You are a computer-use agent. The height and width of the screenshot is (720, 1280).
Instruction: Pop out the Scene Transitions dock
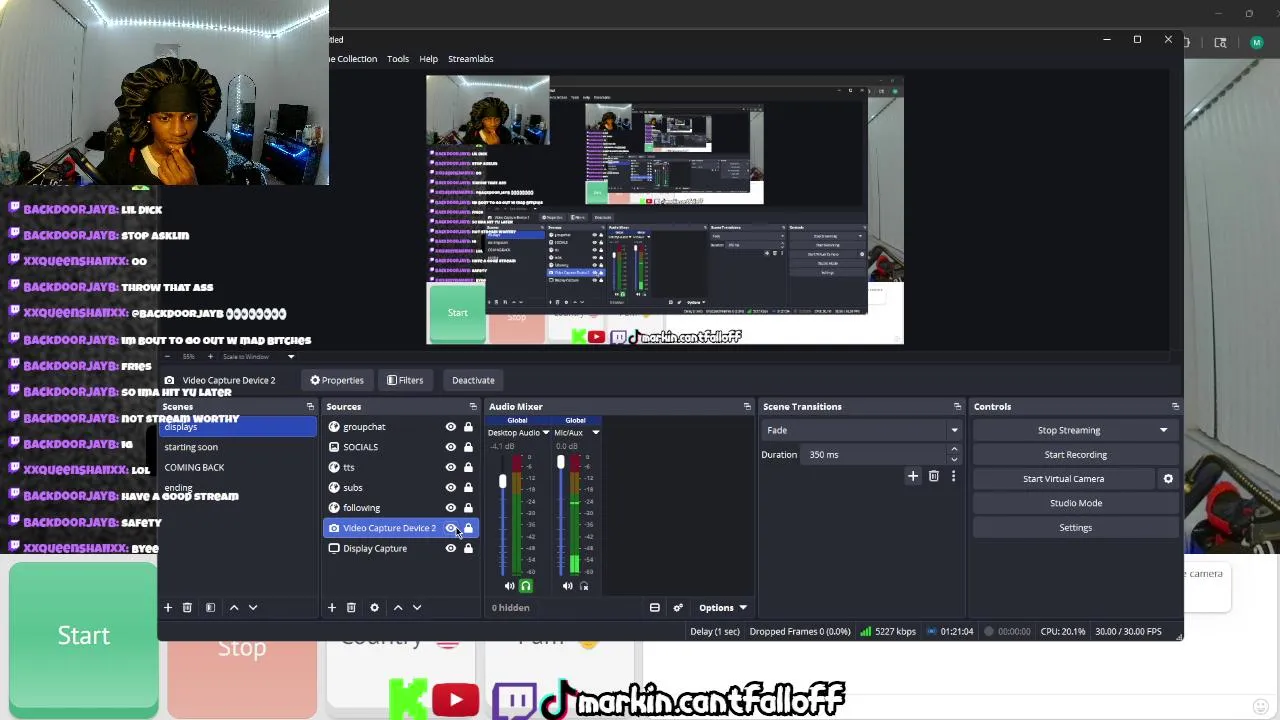(957, 407)
